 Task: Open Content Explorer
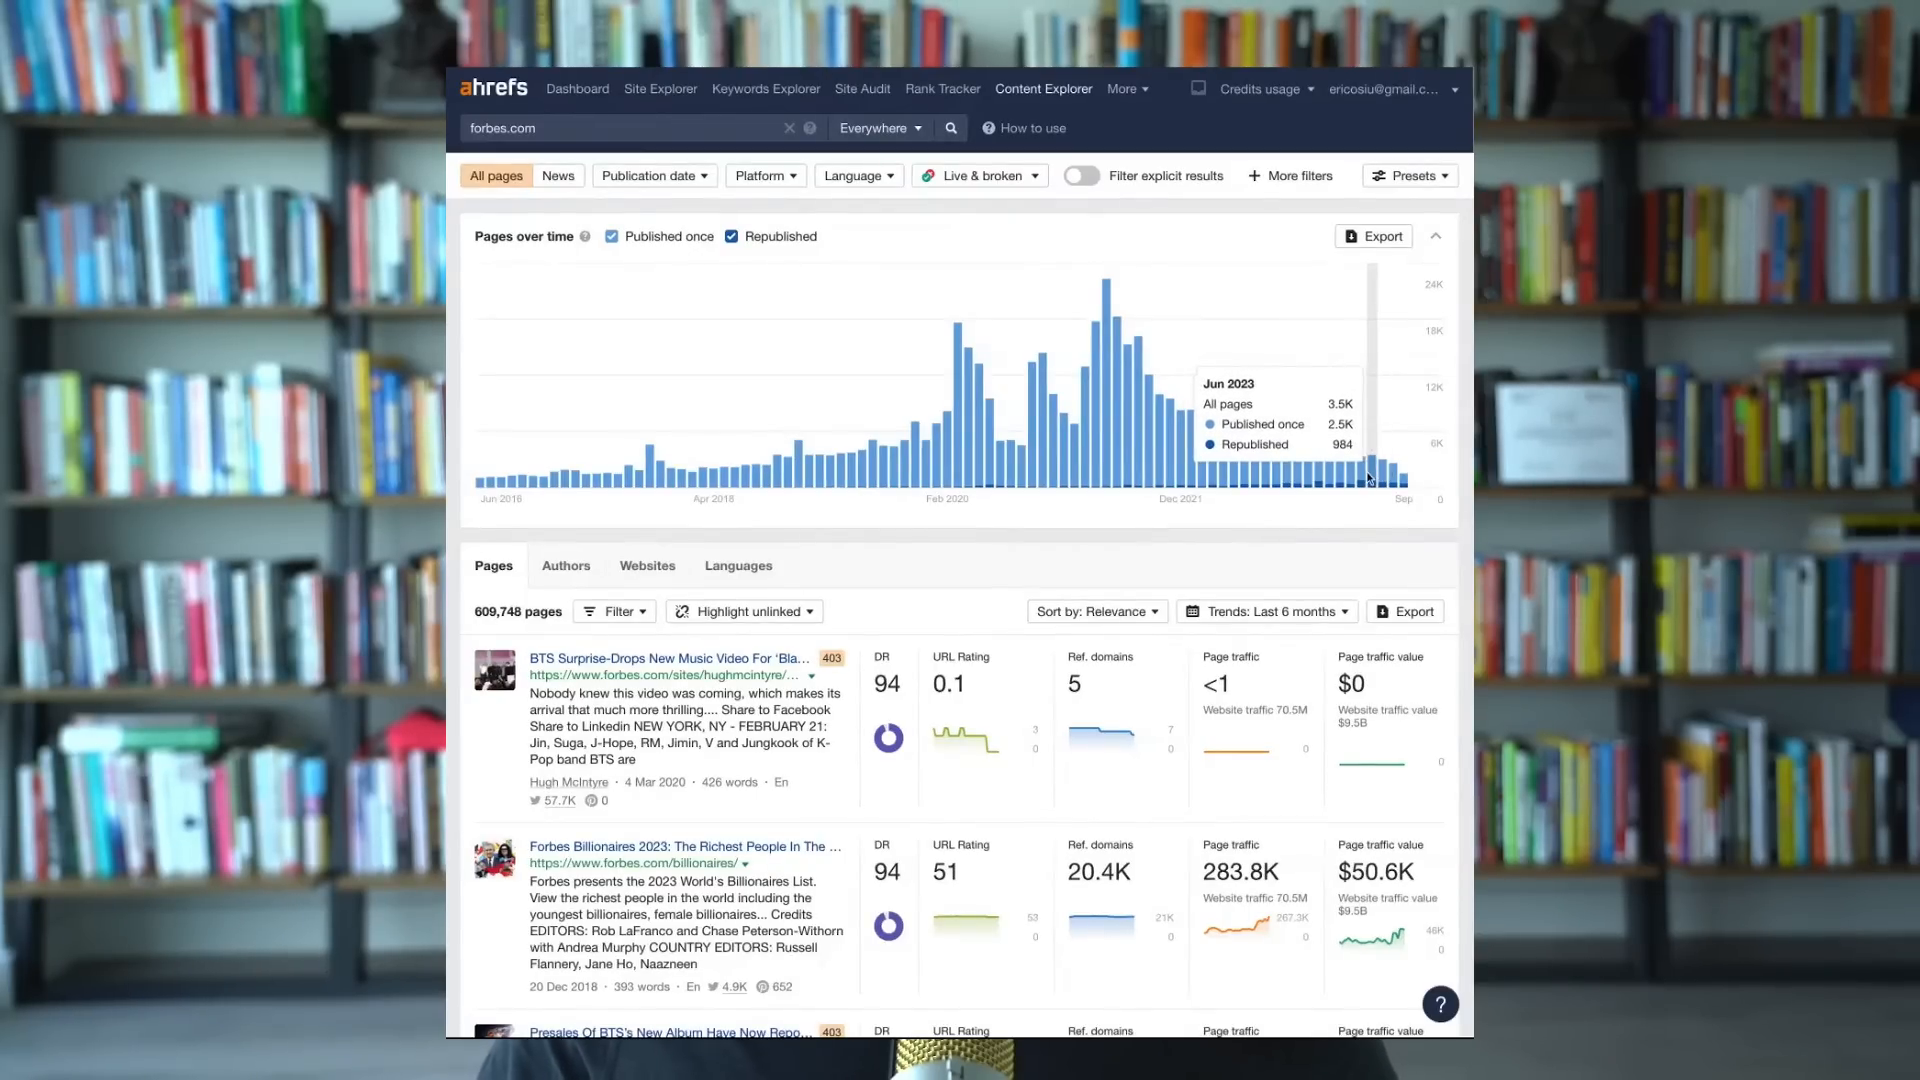1043,89
